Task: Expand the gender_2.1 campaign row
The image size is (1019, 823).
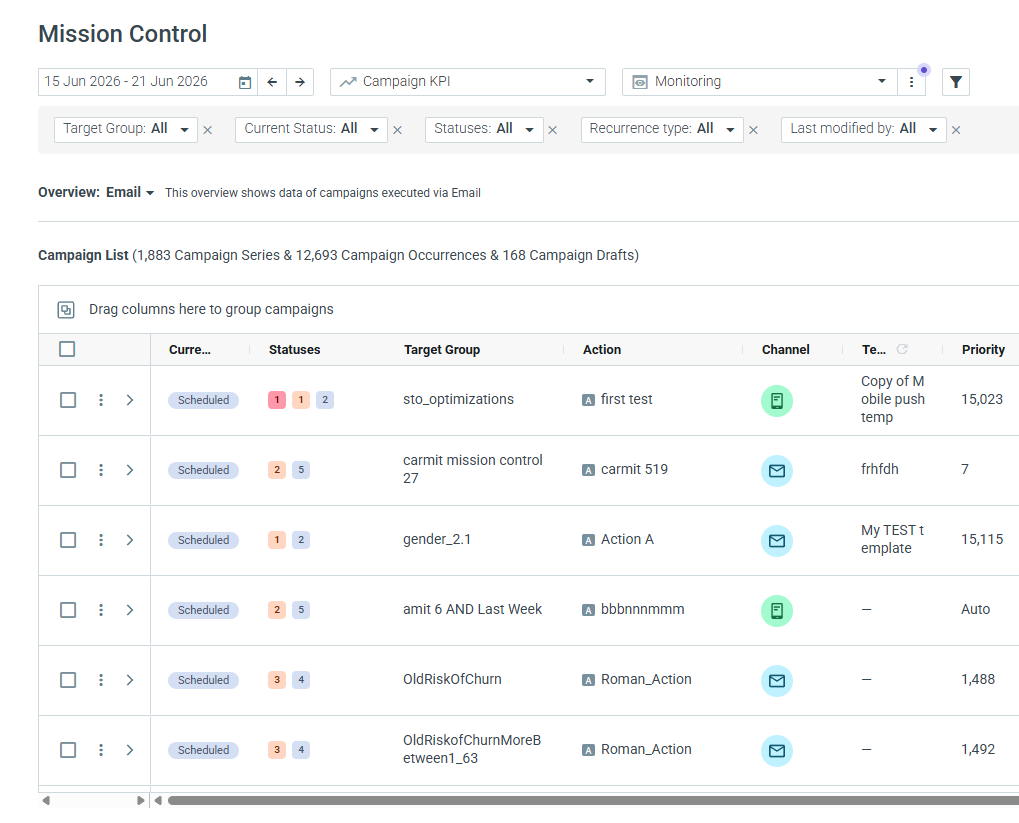Action: (130, 540)
